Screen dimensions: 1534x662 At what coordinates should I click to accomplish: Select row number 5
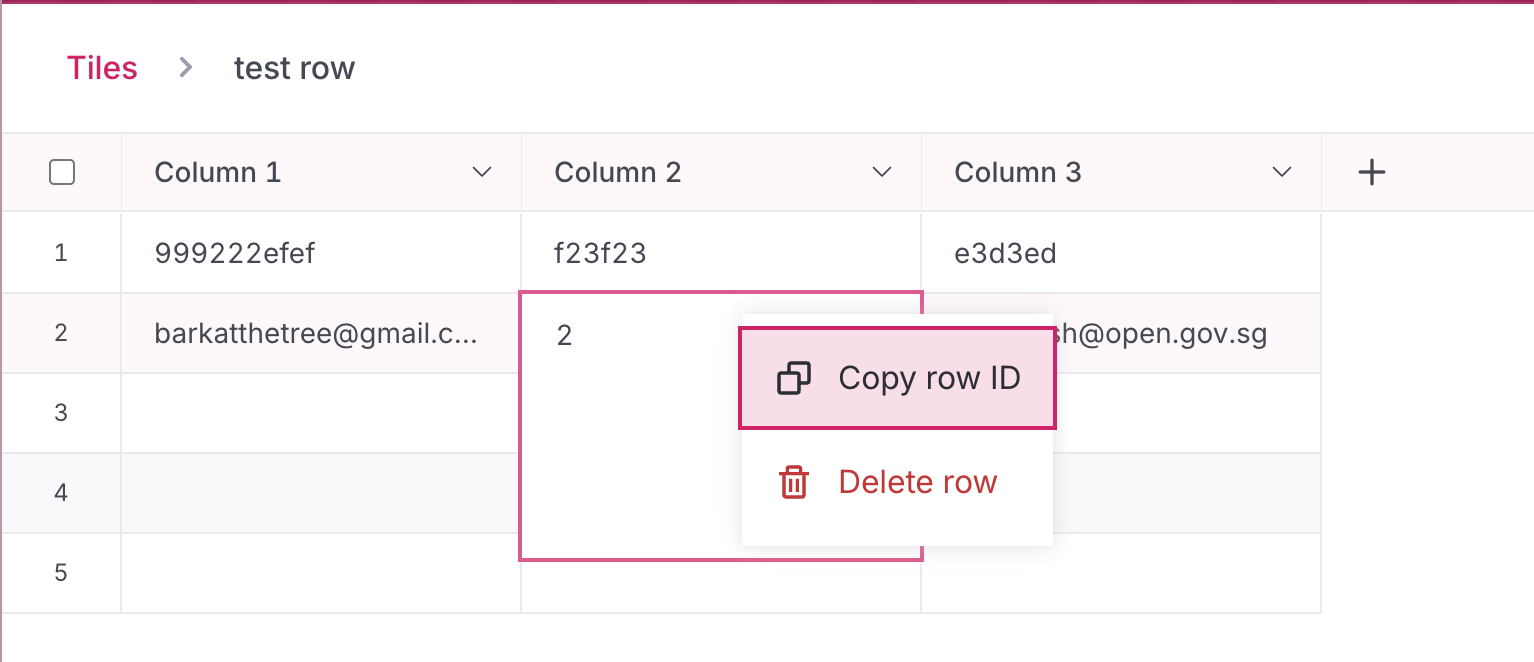pos(61,573)
